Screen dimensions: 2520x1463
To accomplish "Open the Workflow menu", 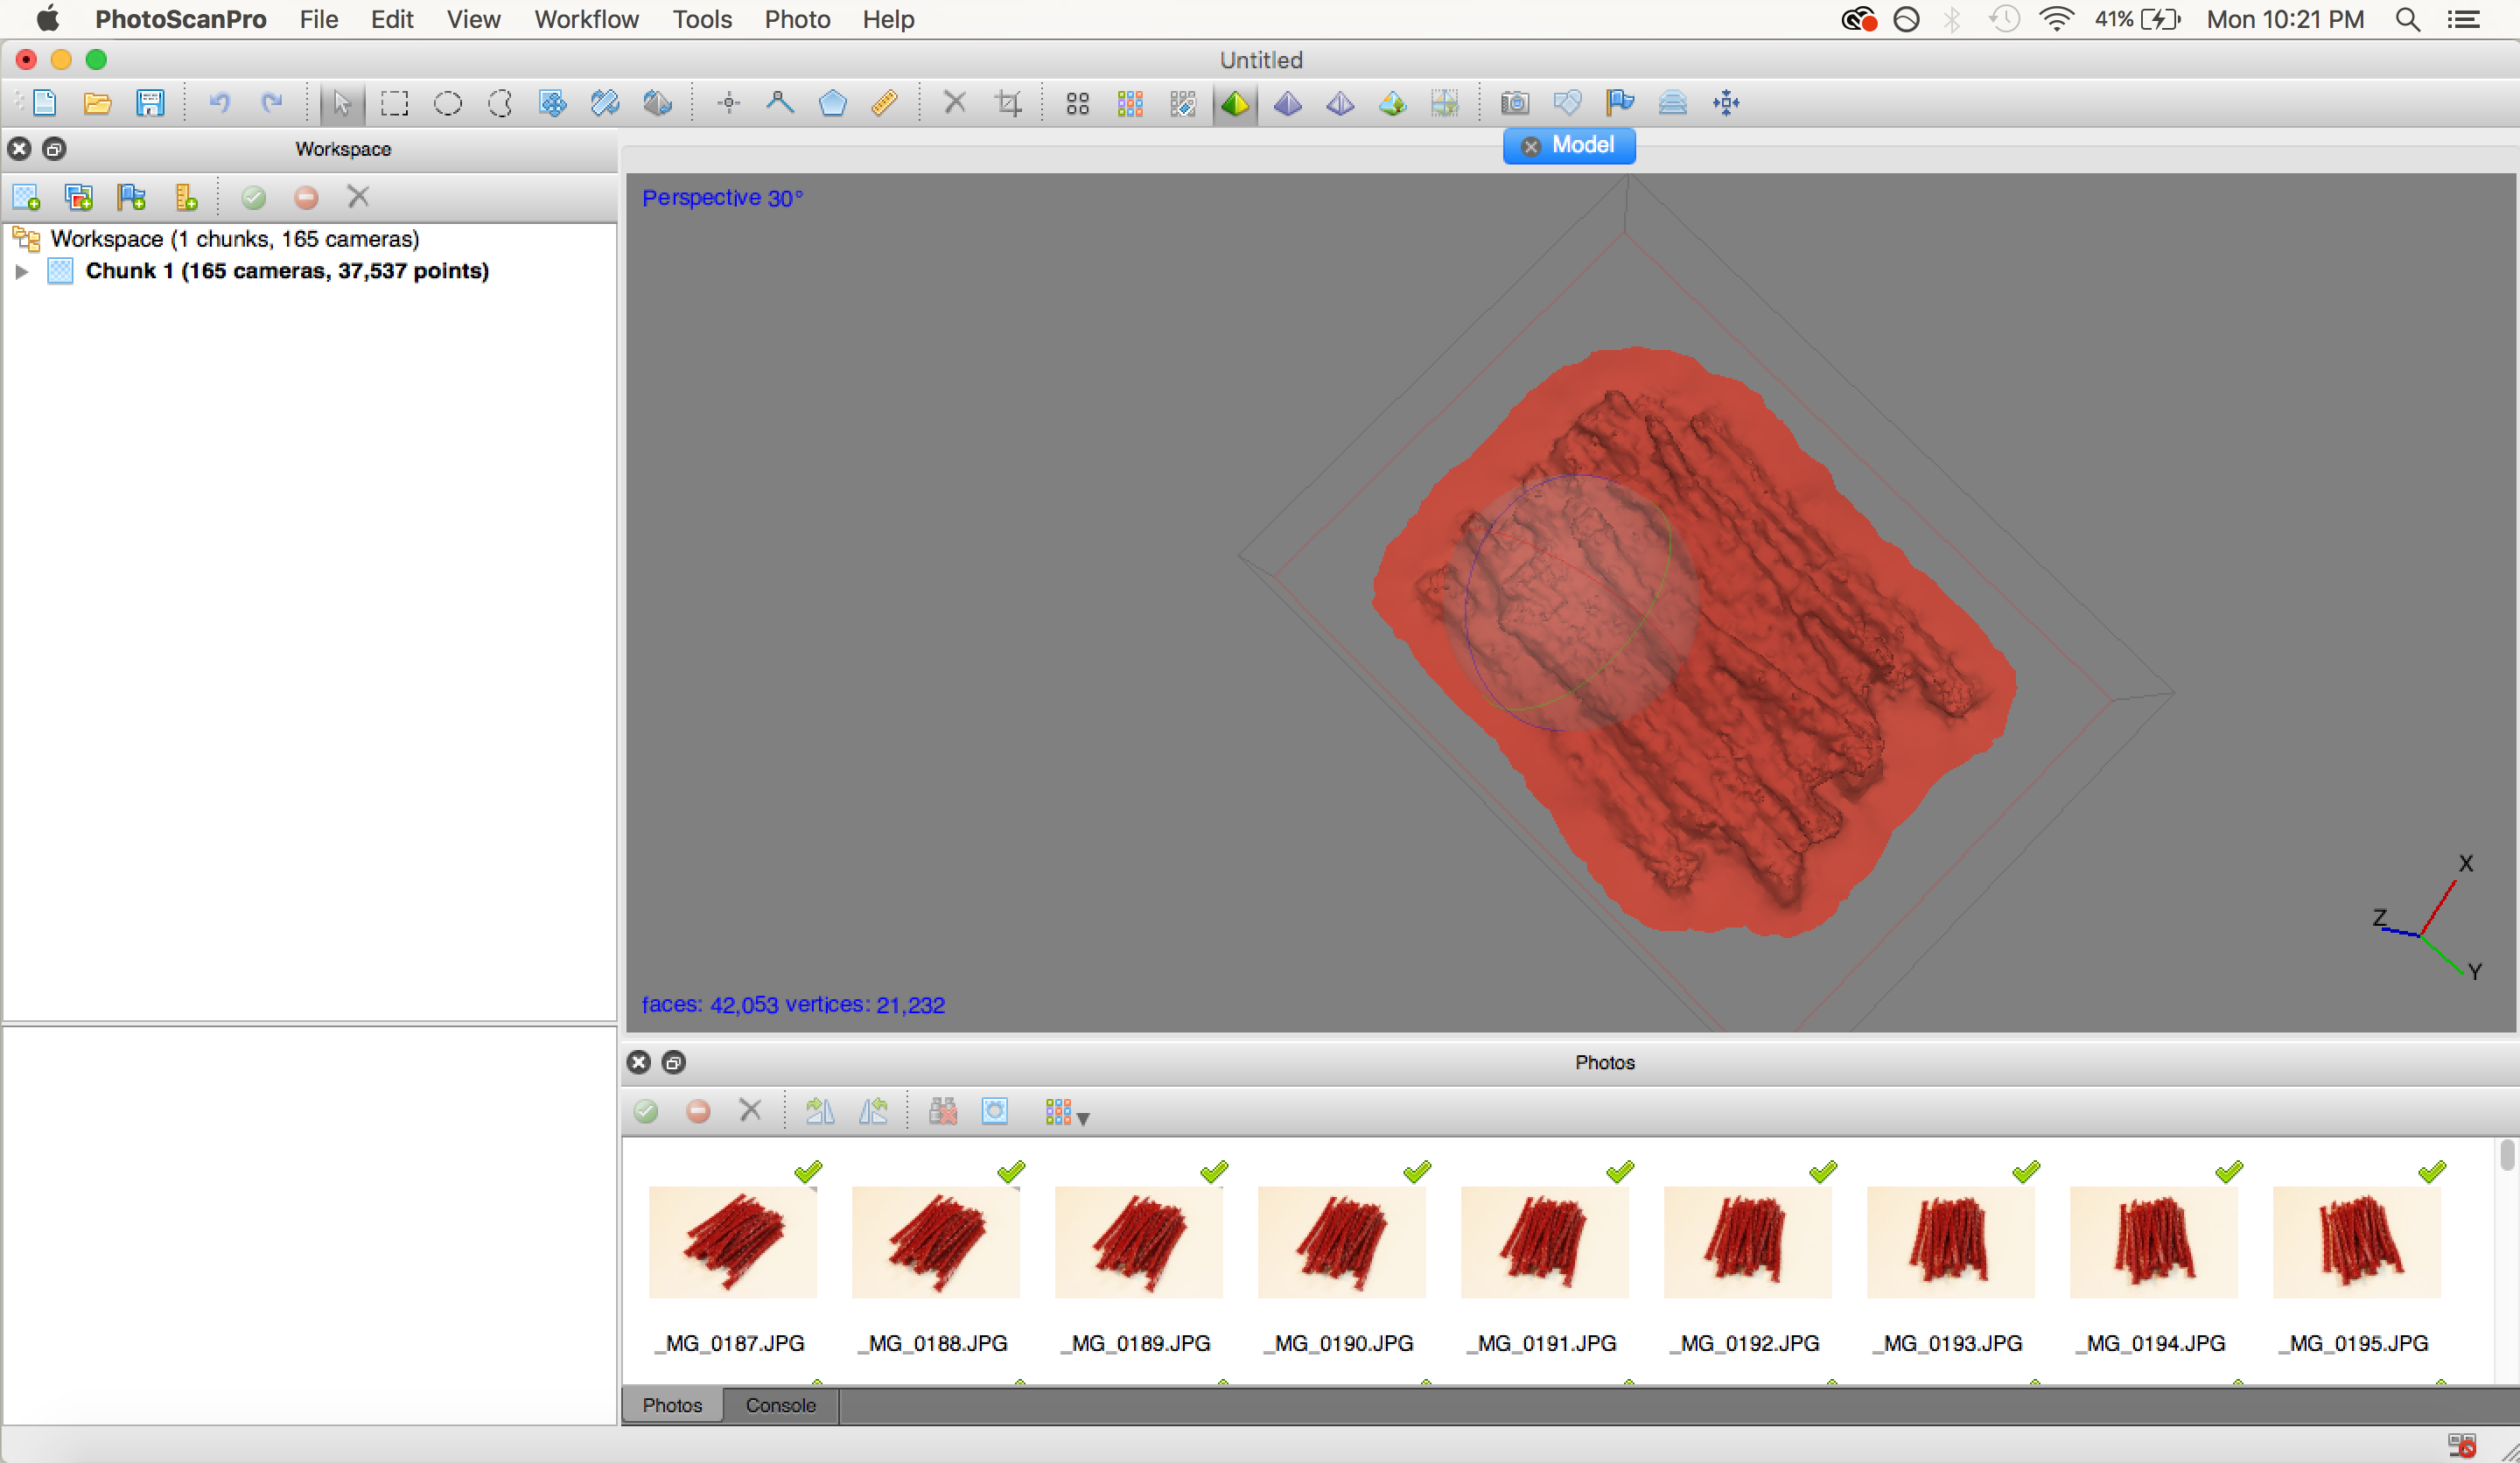I will [x=586, y=19].
